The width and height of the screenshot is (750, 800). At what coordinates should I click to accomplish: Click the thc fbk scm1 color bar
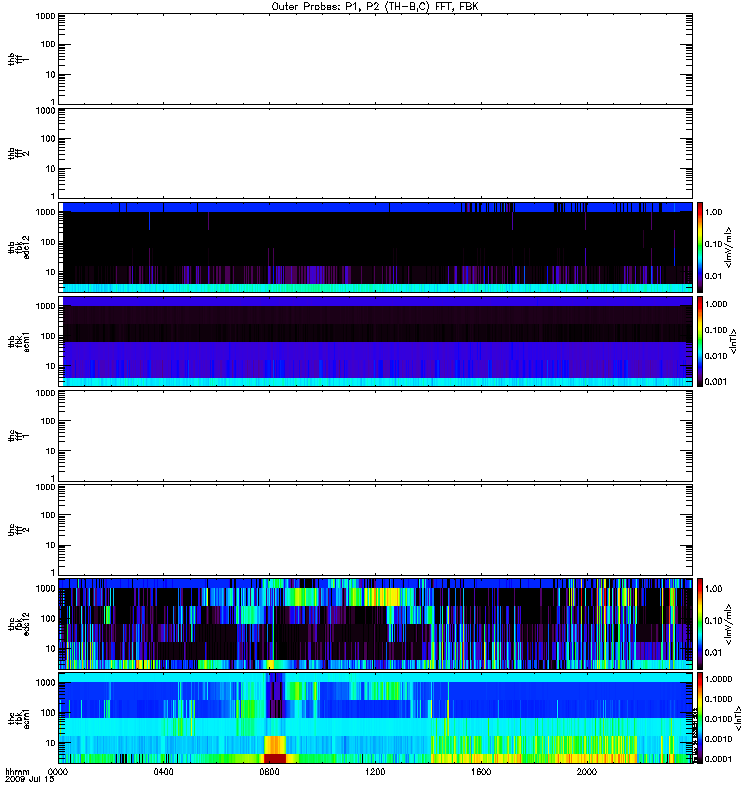pyautogui.click(x=700, y=718)
